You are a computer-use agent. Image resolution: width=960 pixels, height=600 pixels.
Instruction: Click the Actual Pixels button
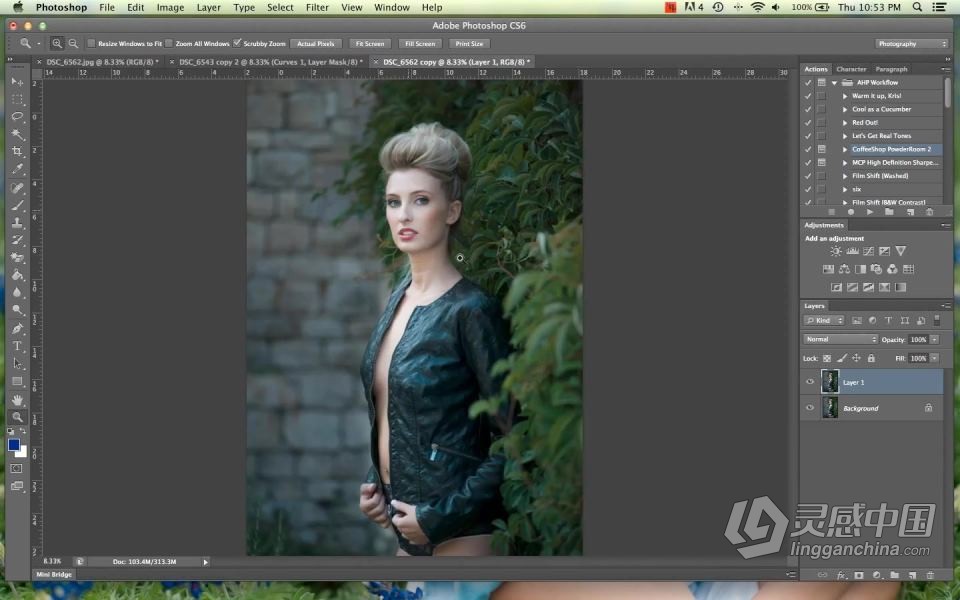pos(315,43)
